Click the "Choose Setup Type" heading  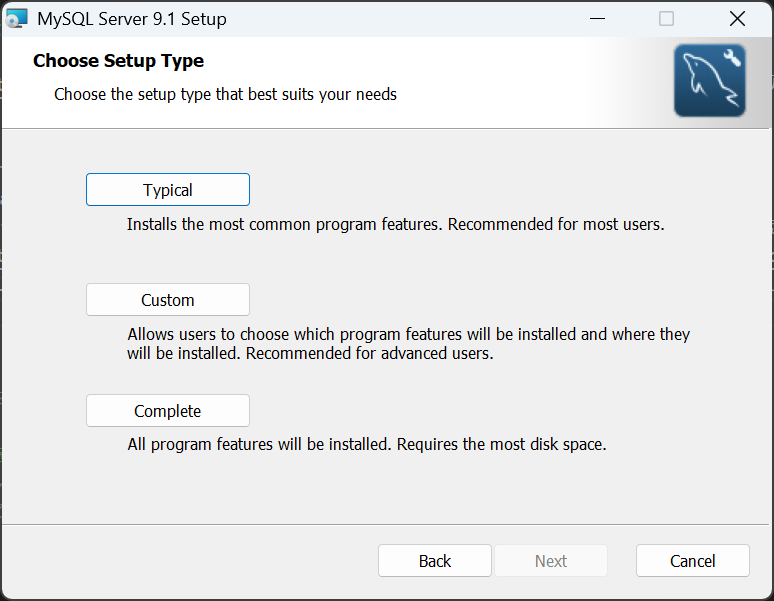tap(118, 61)
